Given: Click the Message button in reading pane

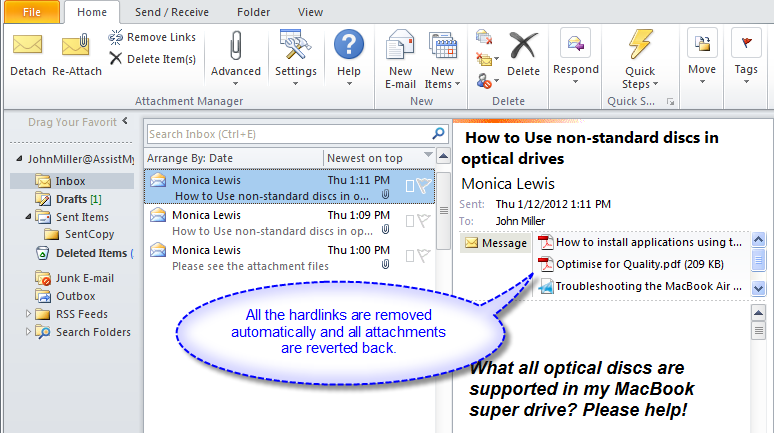Looking at the screenshot, I should (x=495, y=243).
